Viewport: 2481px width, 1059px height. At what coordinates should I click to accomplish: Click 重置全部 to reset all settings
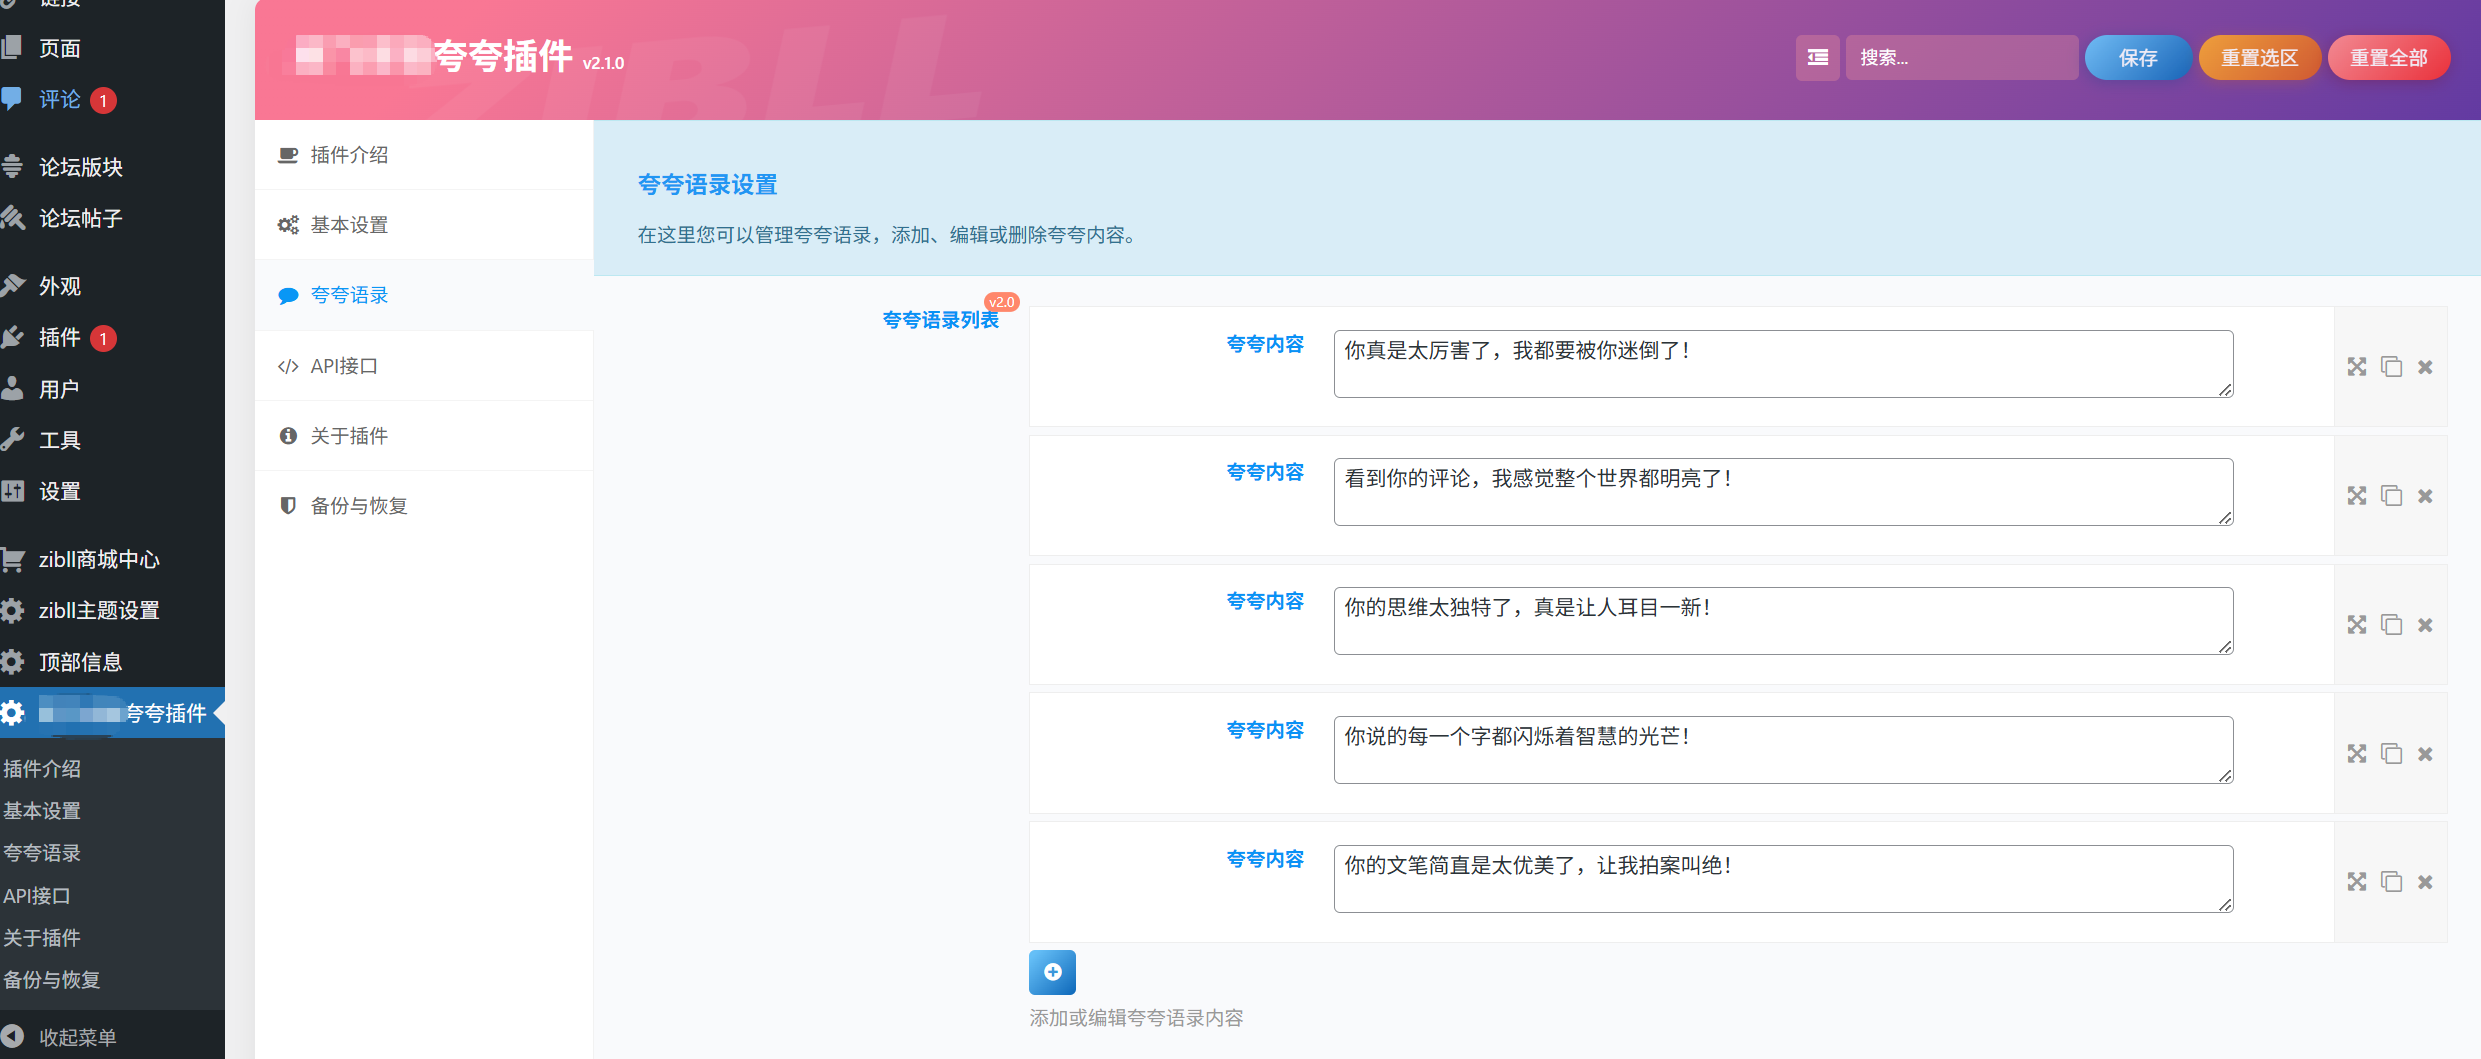coord(2389,57)
